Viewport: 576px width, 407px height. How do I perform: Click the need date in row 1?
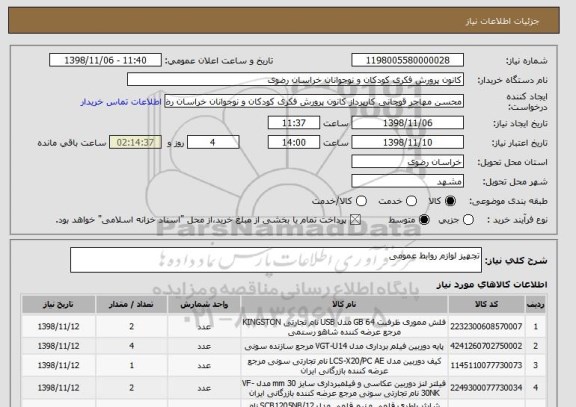(58, 327)
